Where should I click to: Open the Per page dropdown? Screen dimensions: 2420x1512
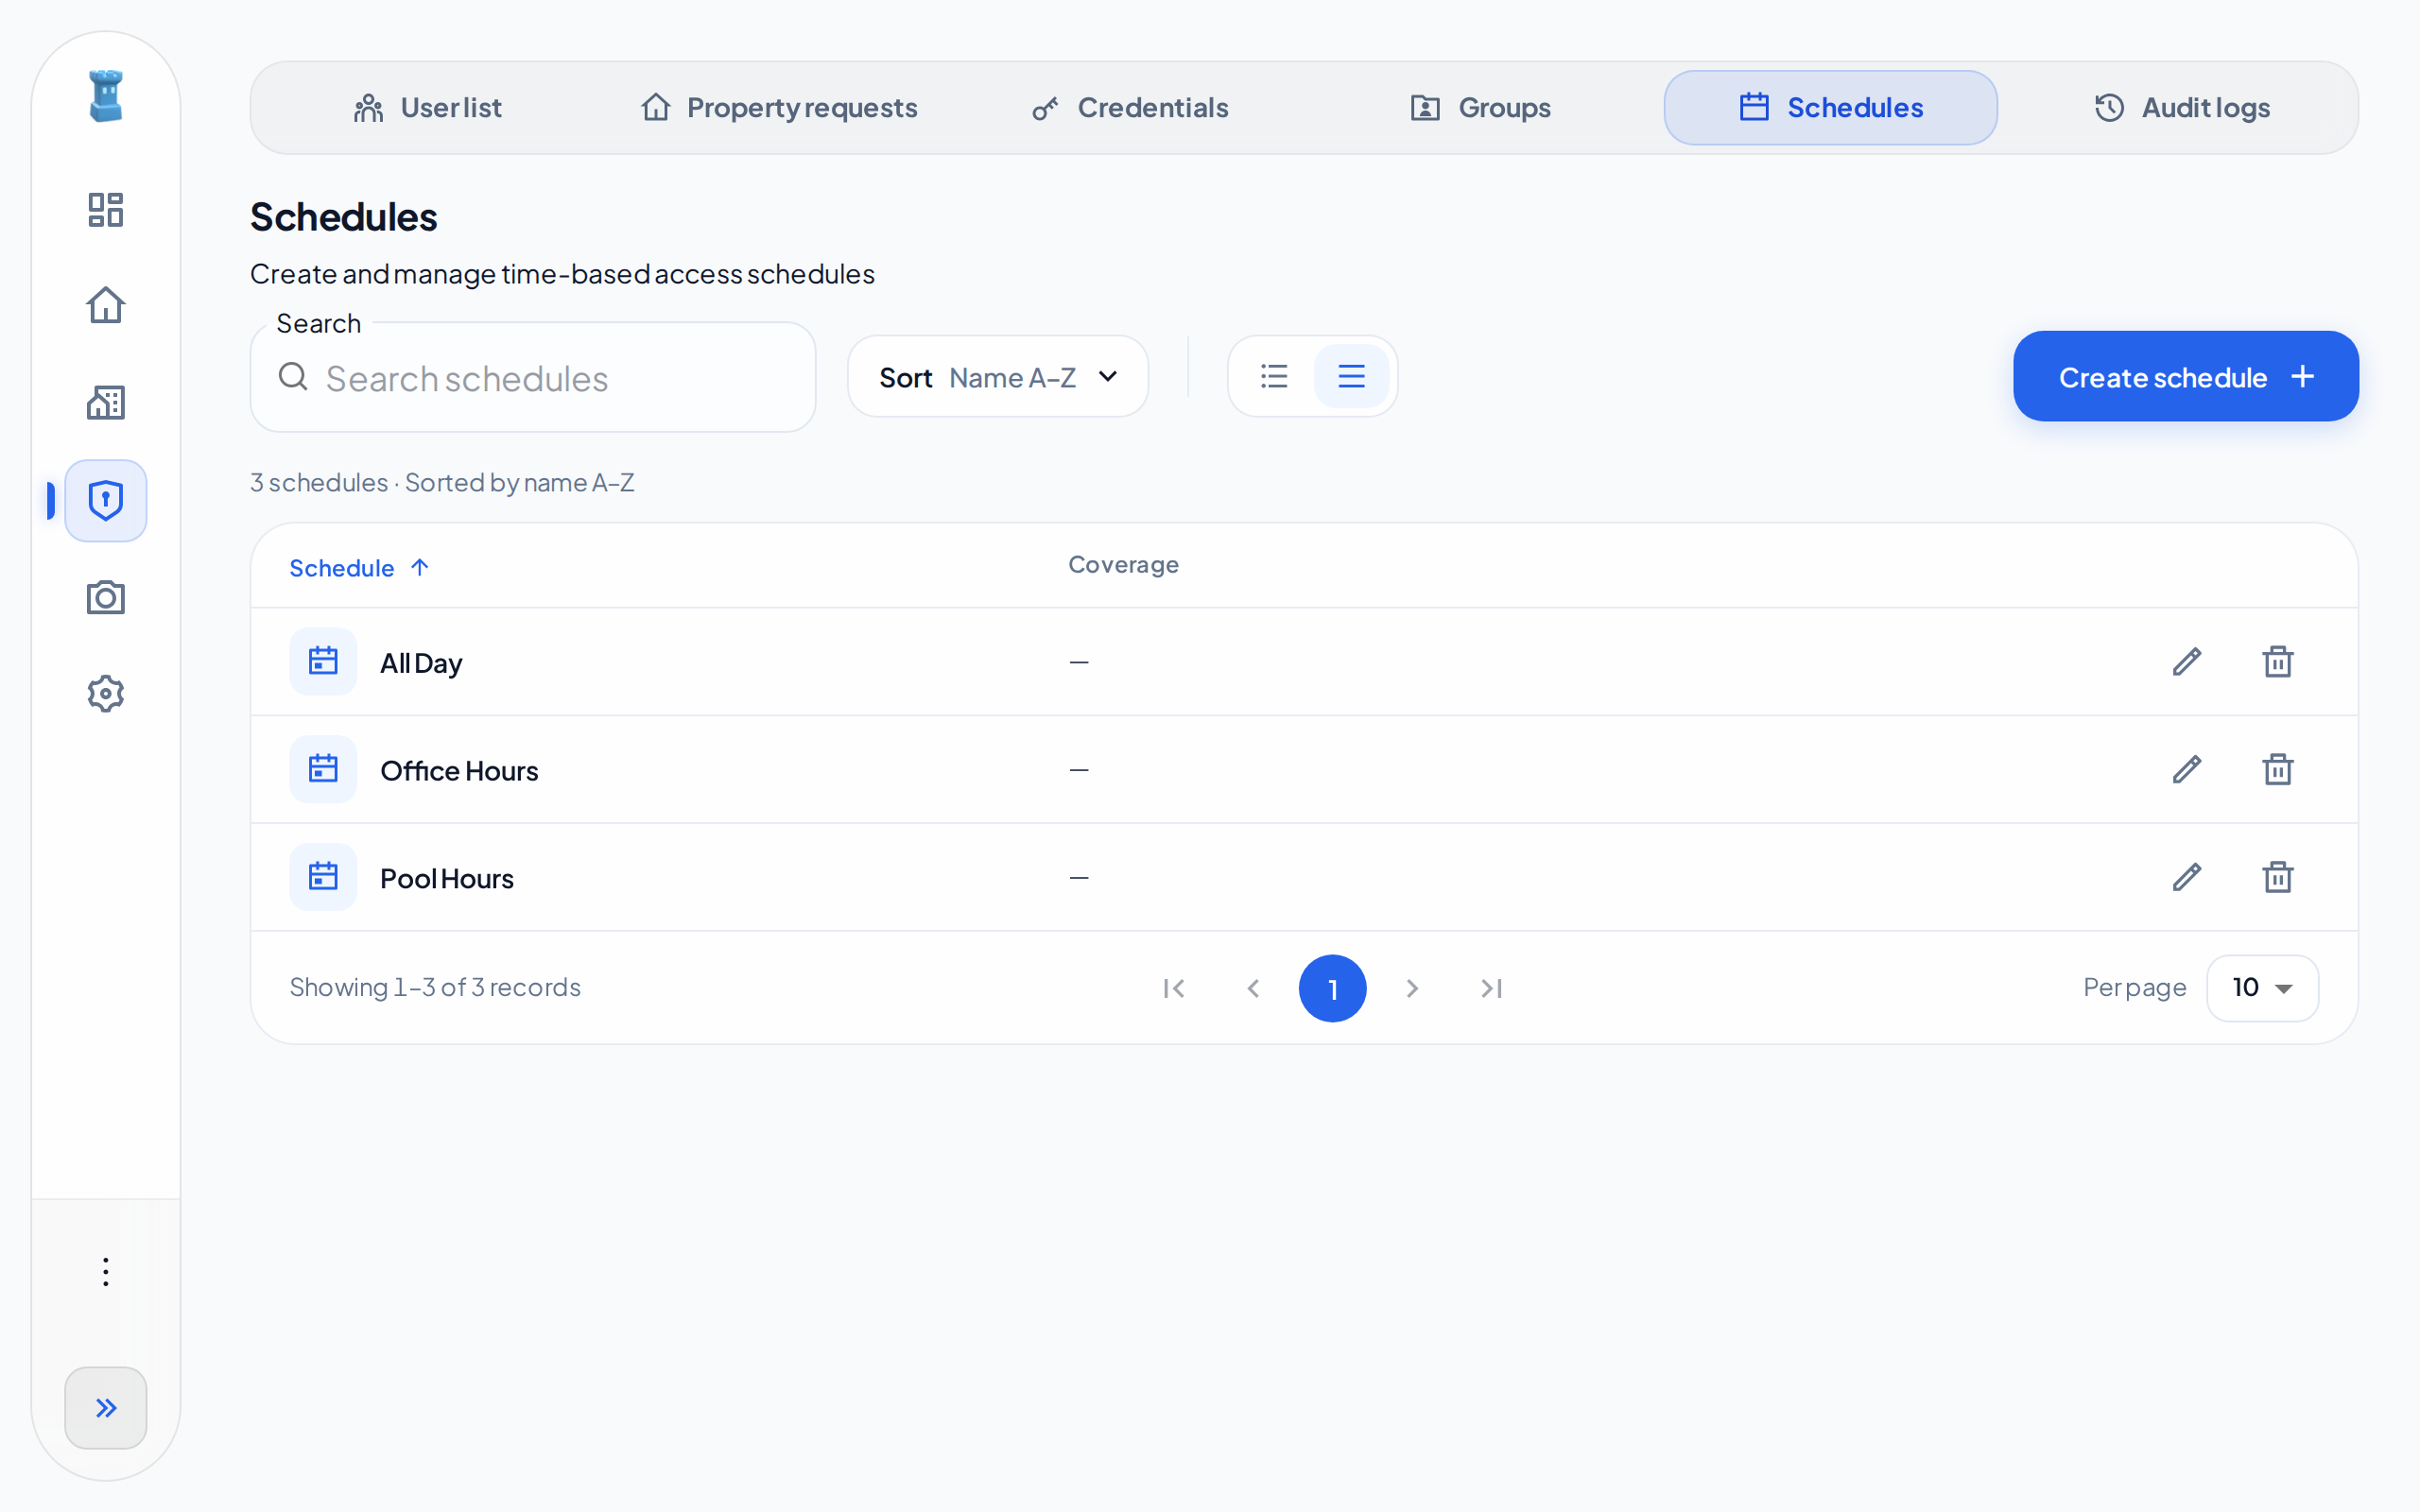(x=2262, y=988)
